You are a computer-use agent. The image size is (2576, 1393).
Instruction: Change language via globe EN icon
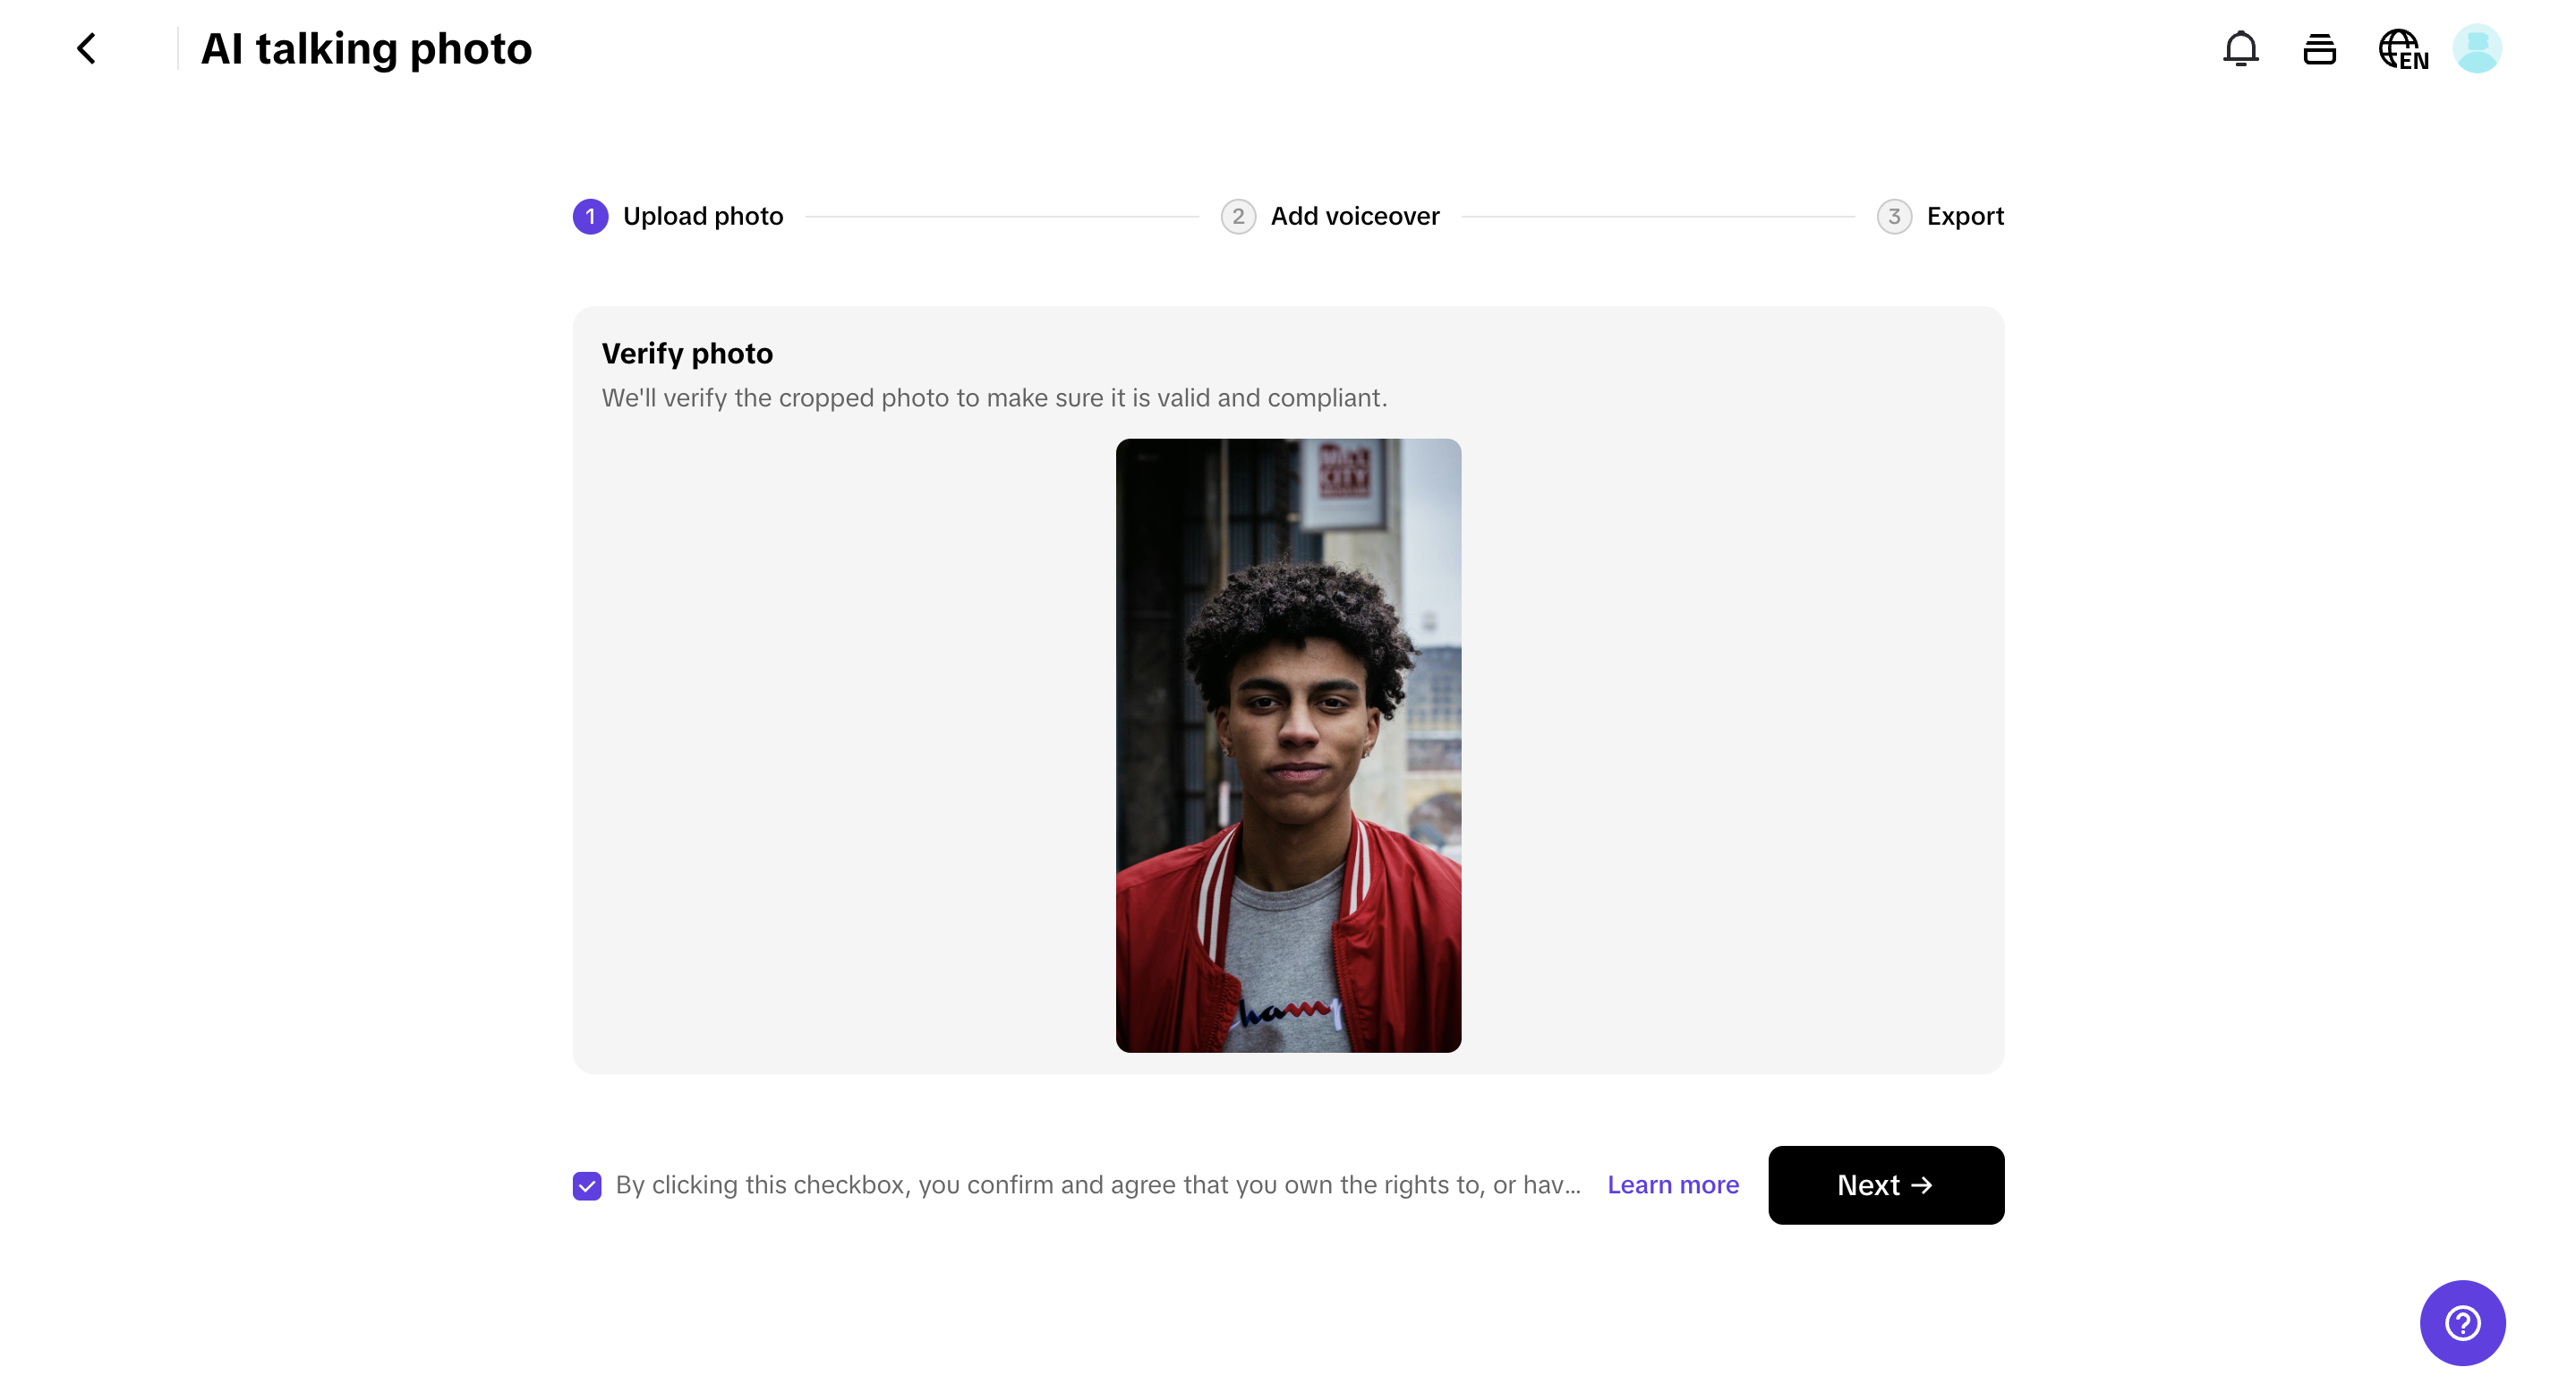(2402, 49)
